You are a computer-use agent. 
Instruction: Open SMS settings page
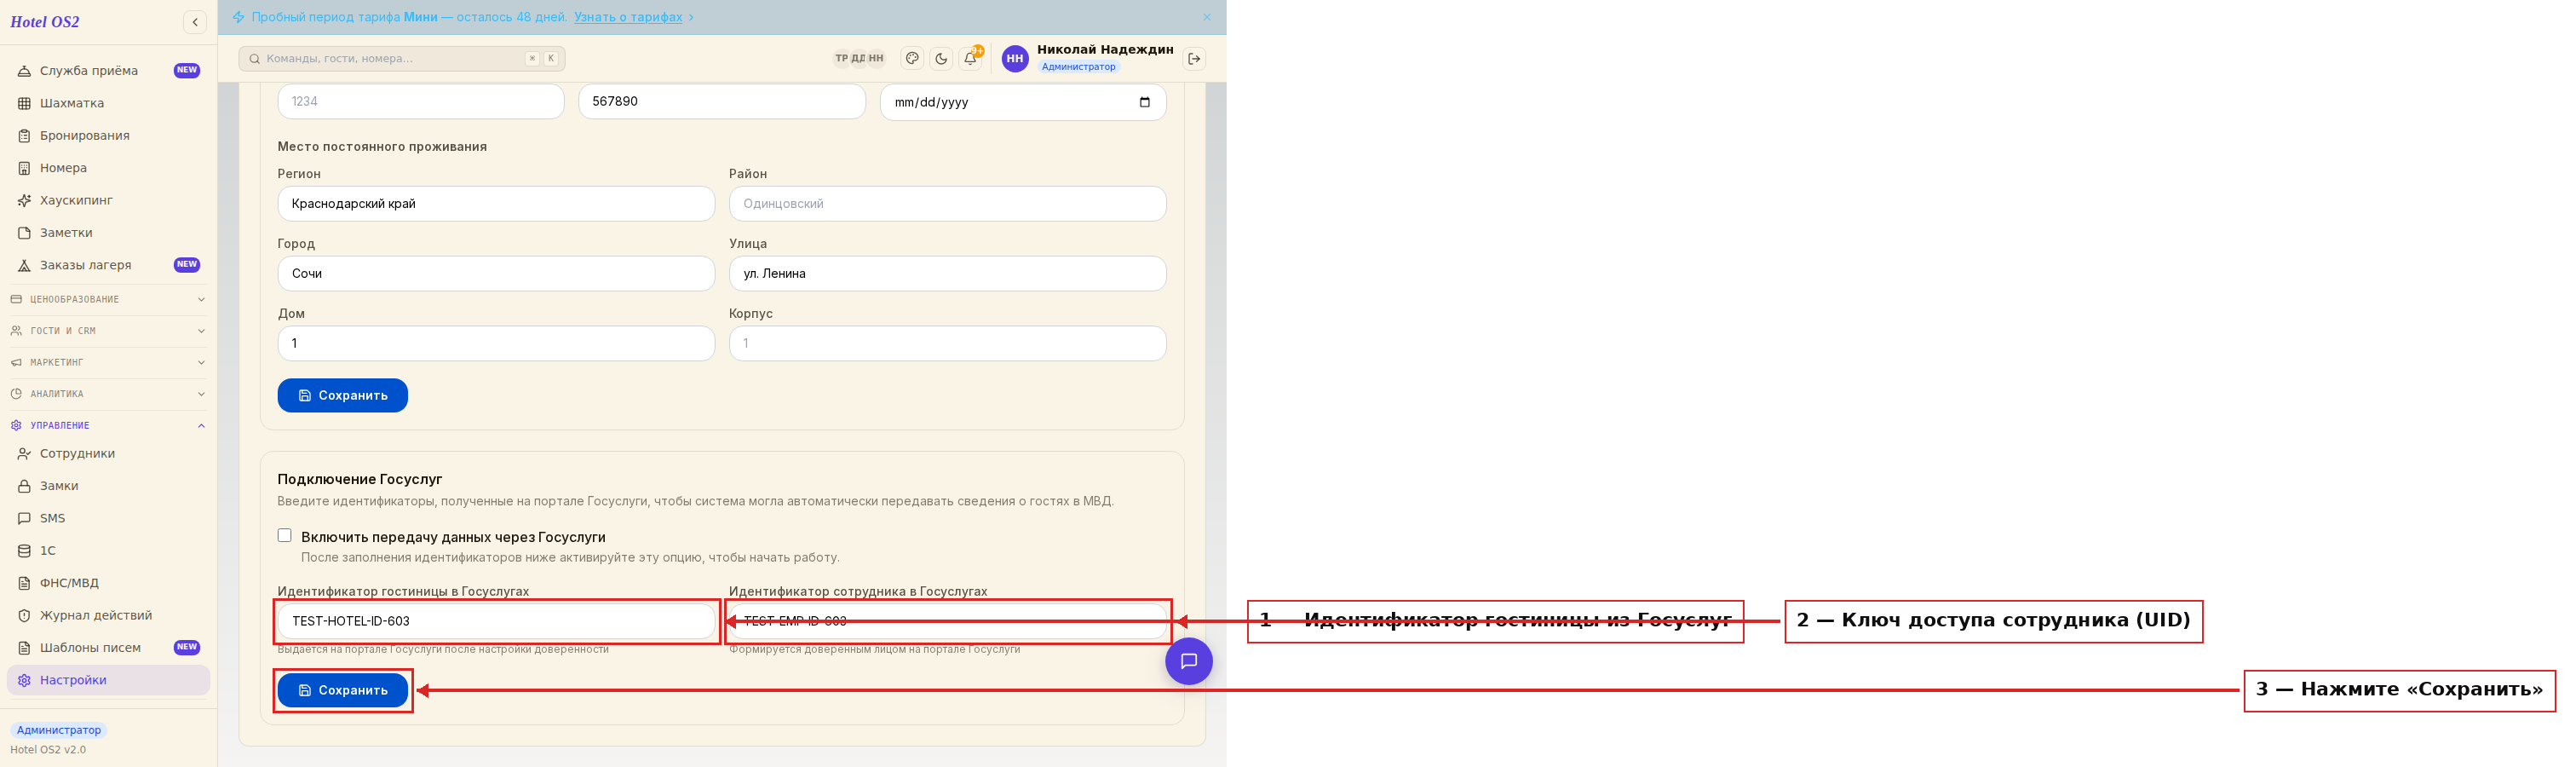coord(109,518)
